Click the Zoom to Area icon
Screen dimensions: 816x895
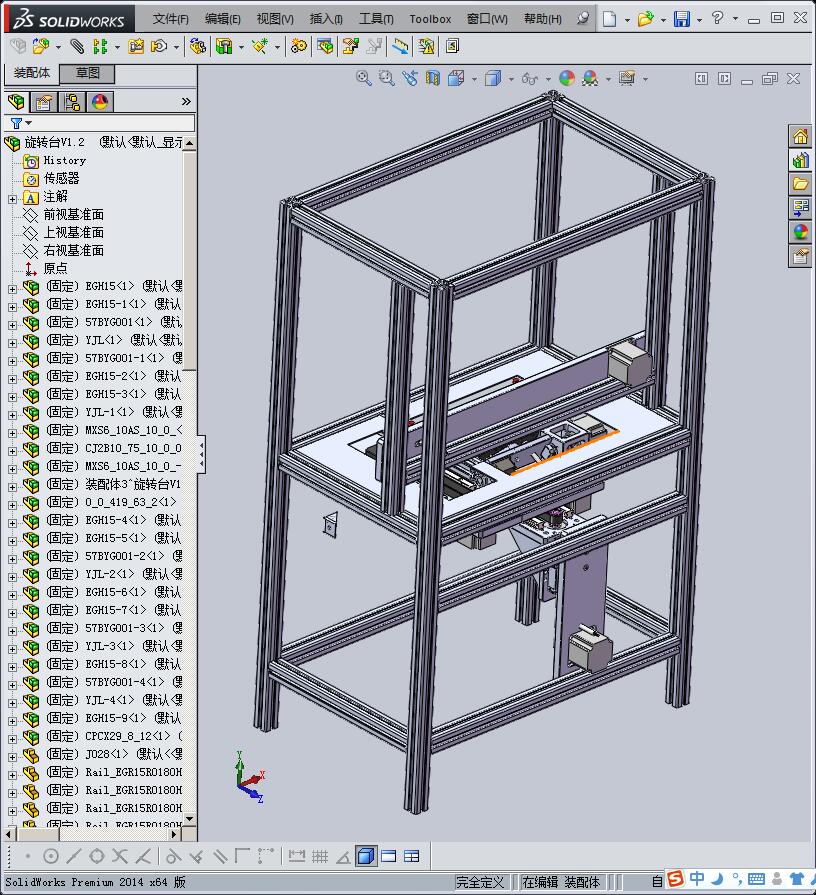click(387, 78)
